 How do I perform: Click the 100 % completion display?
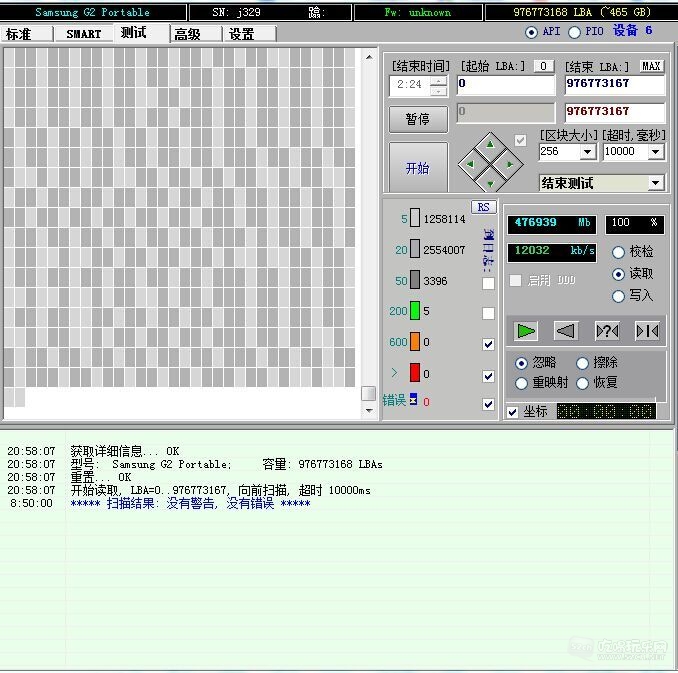click(x=634, y=224)
